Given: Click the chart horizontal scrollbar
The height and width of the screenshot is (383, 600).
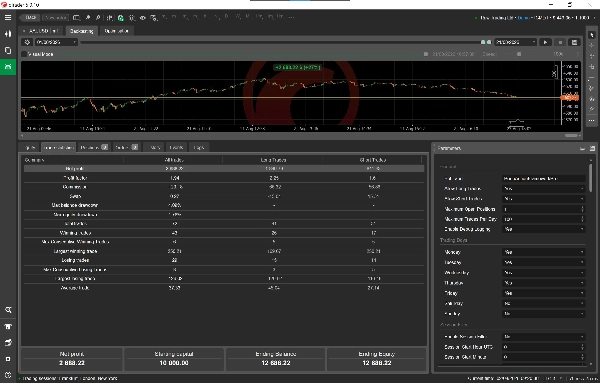Looking at the screenshot, I should 571,135.
